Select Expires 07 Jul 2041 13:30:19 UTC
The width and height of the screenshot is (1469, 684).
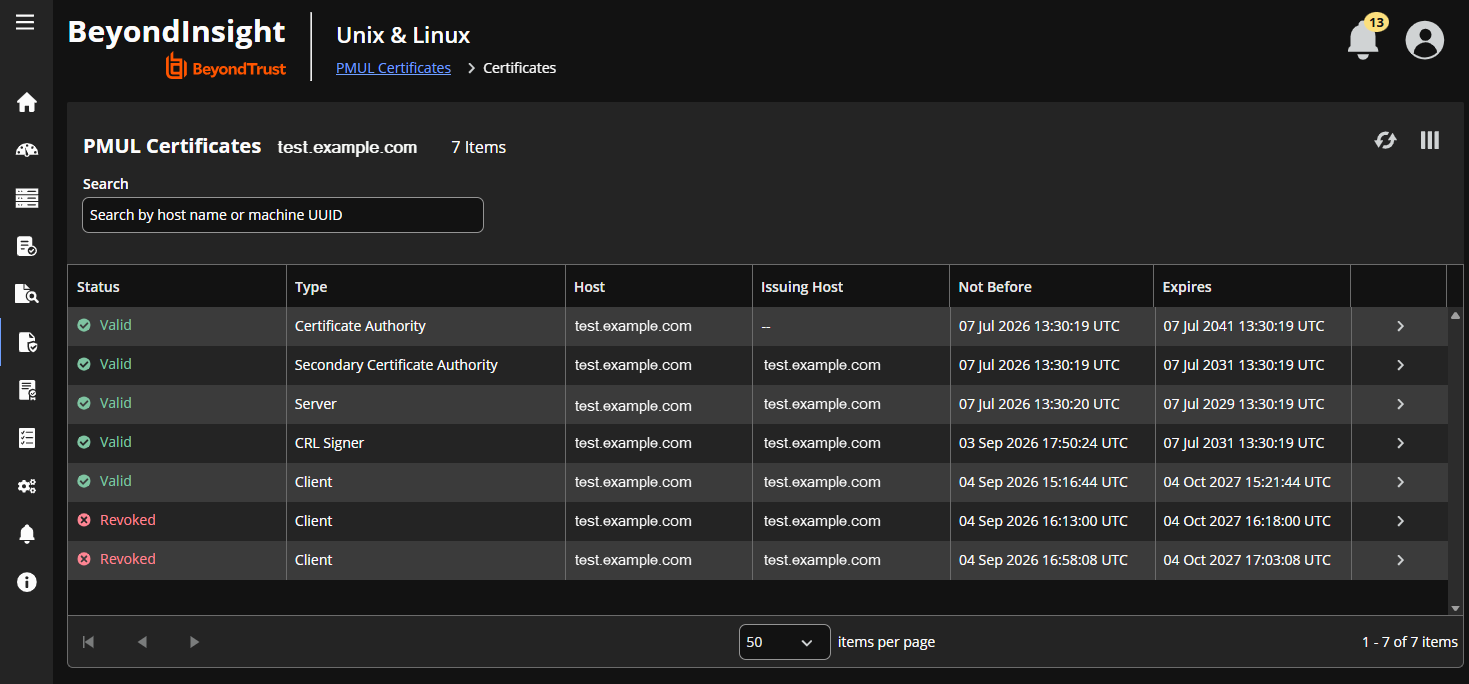pos(1244,326)
